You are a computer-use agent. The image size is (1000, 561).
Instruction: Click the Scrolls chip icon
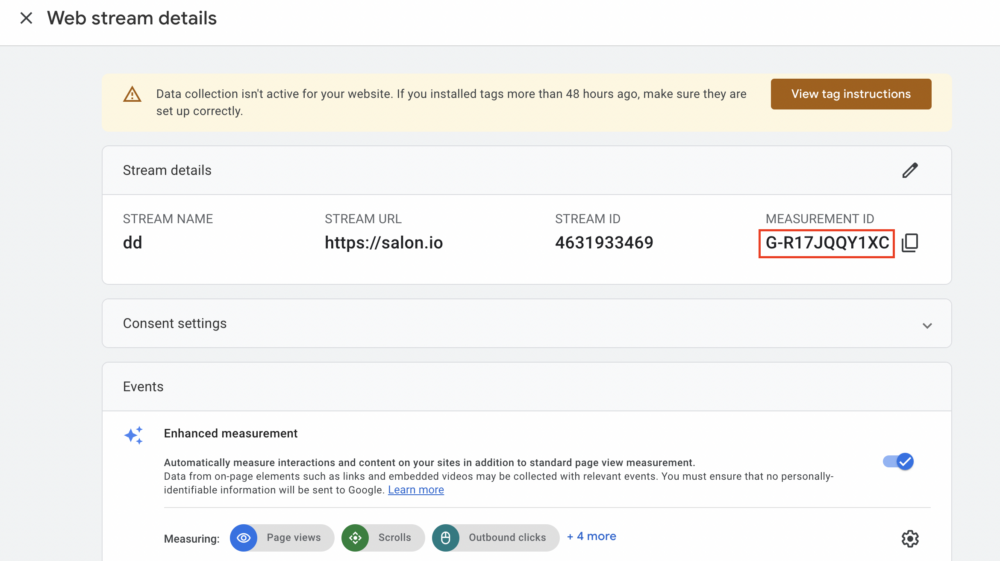click(x=355, y=538)
